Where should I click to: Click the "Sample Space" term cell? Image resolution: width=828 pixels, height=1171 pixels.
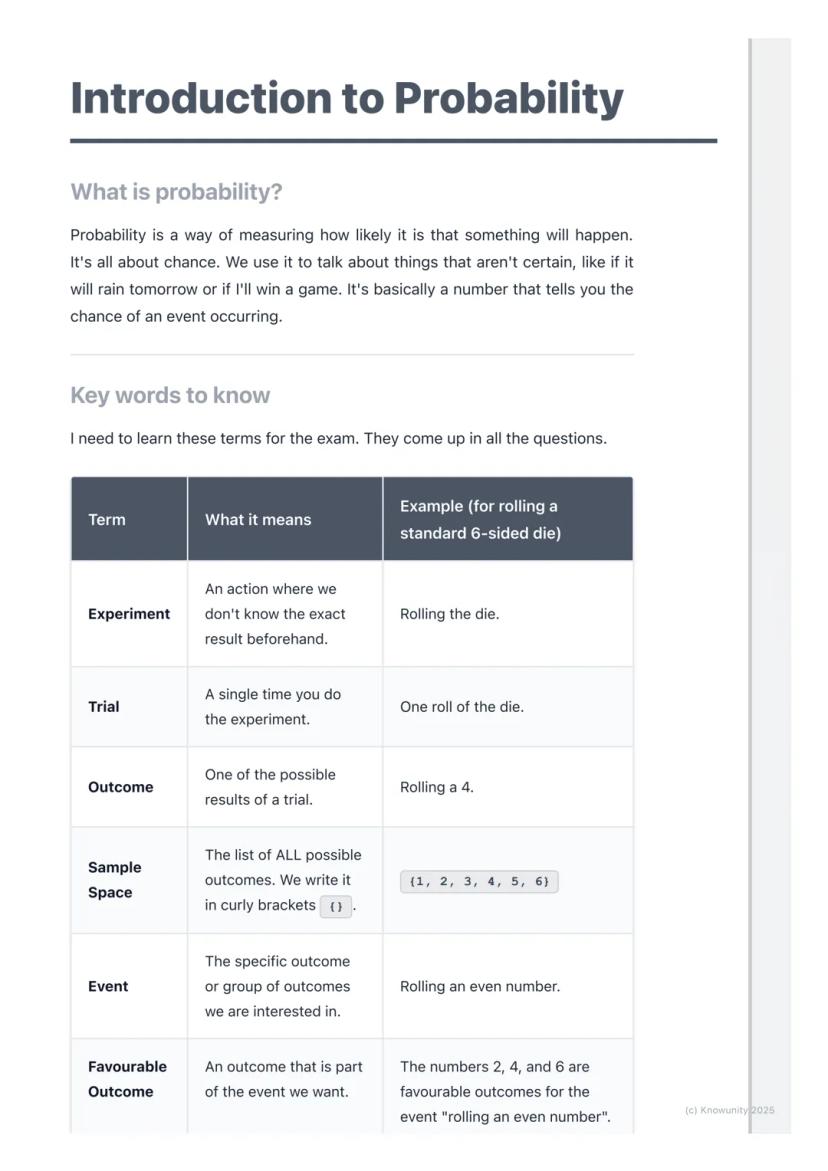point(115,880)
